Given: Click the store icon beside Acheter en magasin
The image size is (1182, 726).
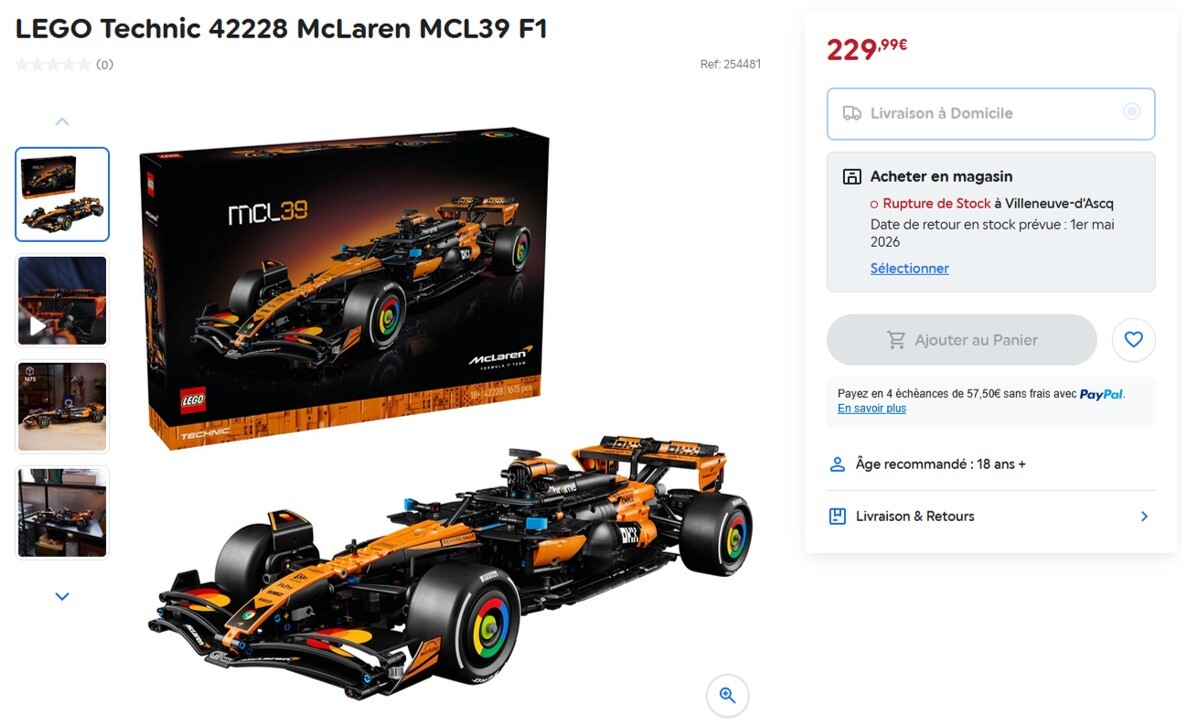Looking at the screenshot, I should [852, 176].
